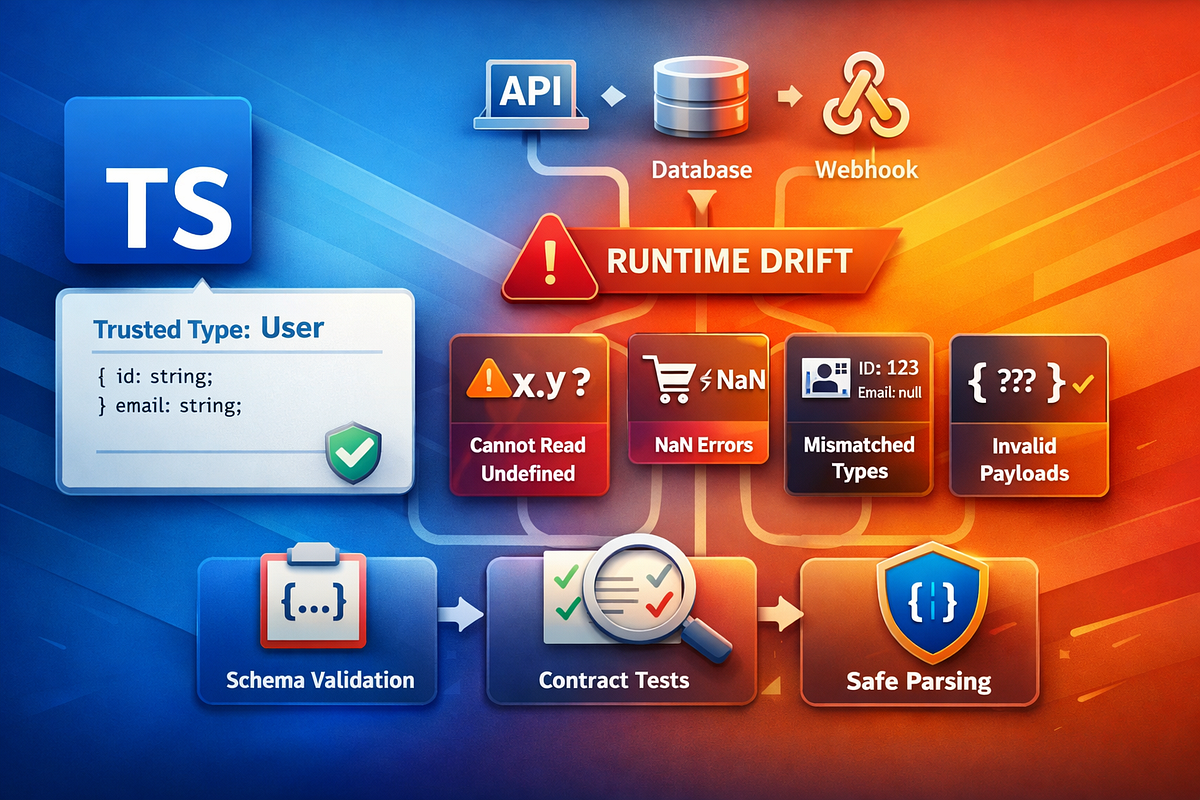Screen dimensions: 1200x800
Task: Click the arrow between Contract Tests and Safe Parsing
Action: pos(781,613)
